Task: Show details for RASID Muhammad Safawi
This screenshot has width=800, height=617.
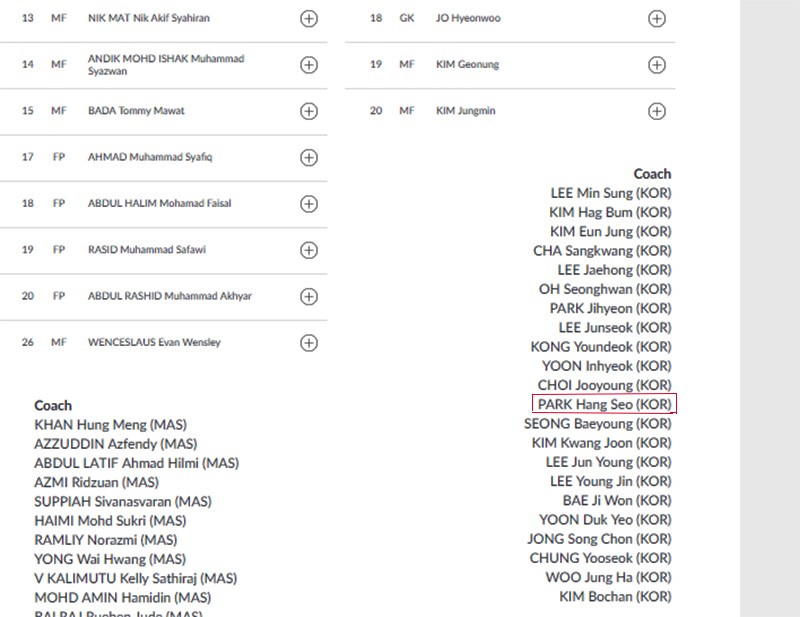Action: click(309, 250)
